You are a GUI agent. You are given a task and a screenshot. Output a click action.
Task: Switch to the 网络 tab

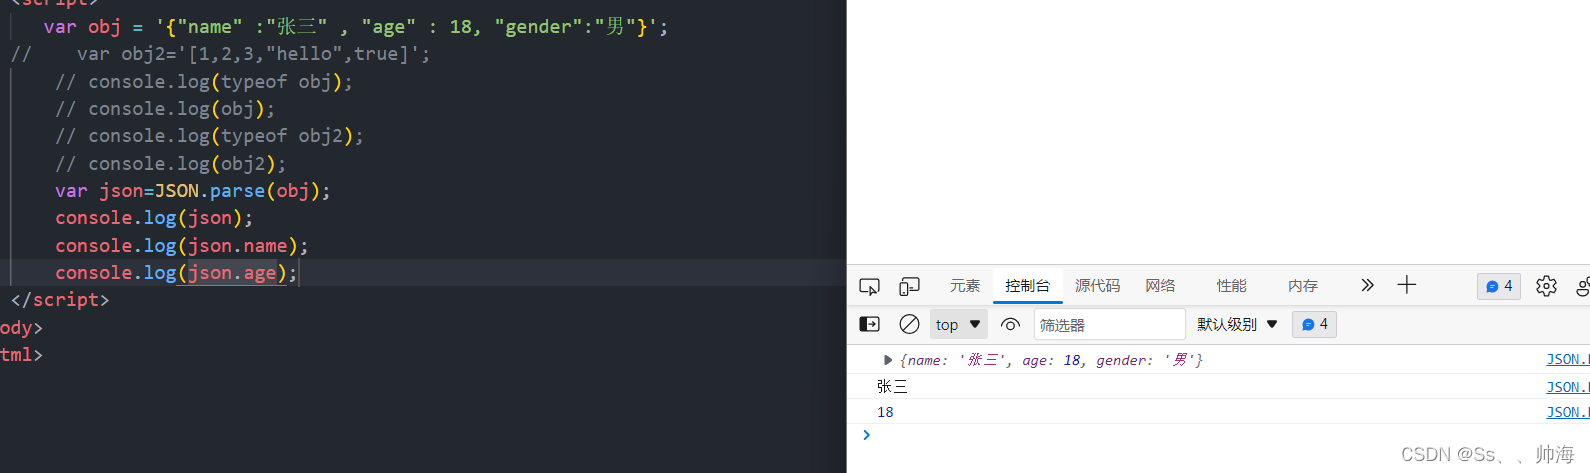(x=1160, y=286)
